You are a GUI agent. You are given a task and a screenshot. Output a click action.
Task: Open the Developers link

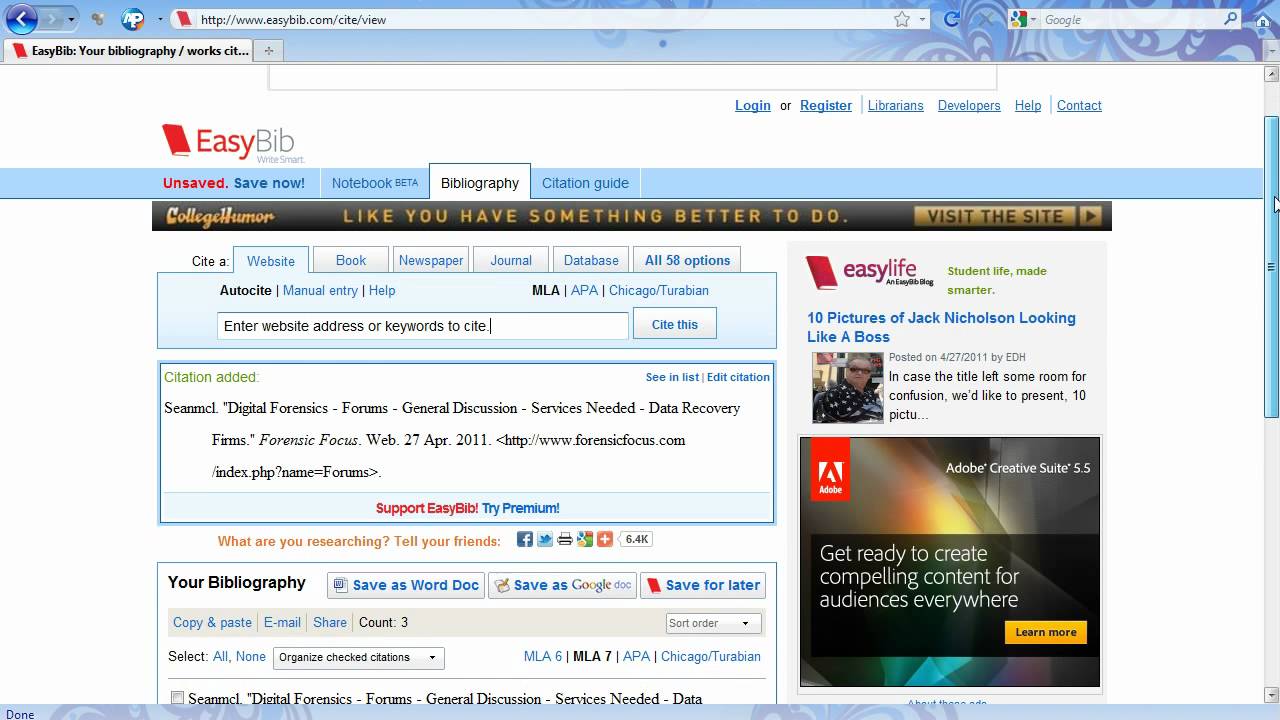(969, 105)
